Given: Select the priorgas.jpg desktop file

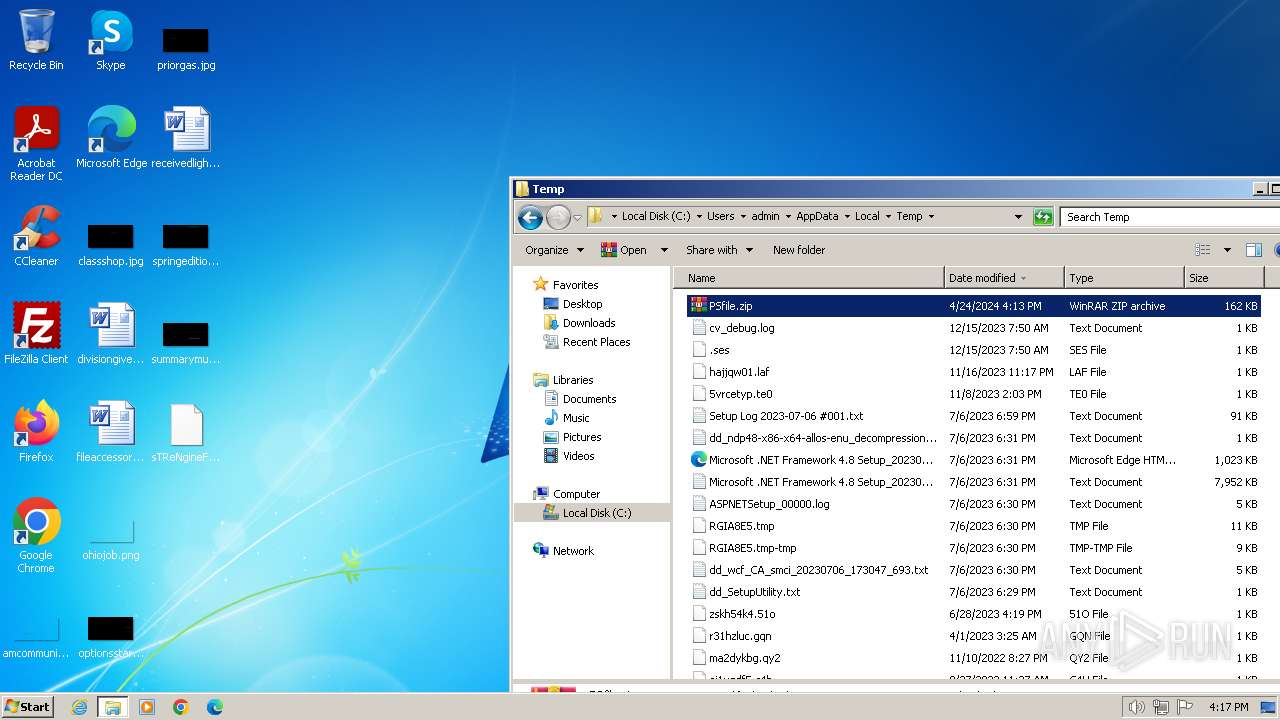Looking at the screenshot, I should coord(186,49).
